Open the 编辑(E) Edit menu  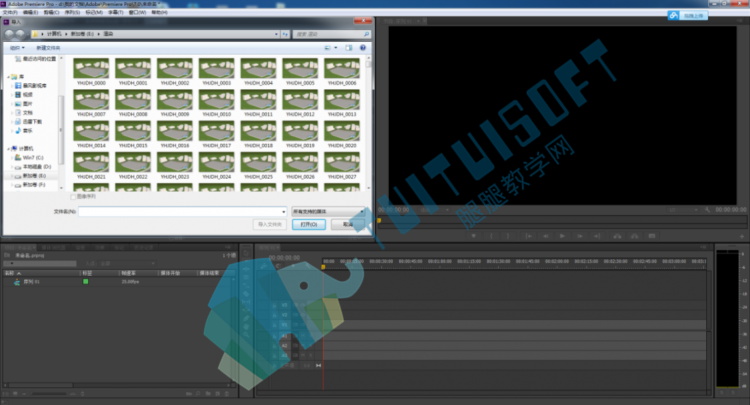pyautogui.click(x=30, y=12)
